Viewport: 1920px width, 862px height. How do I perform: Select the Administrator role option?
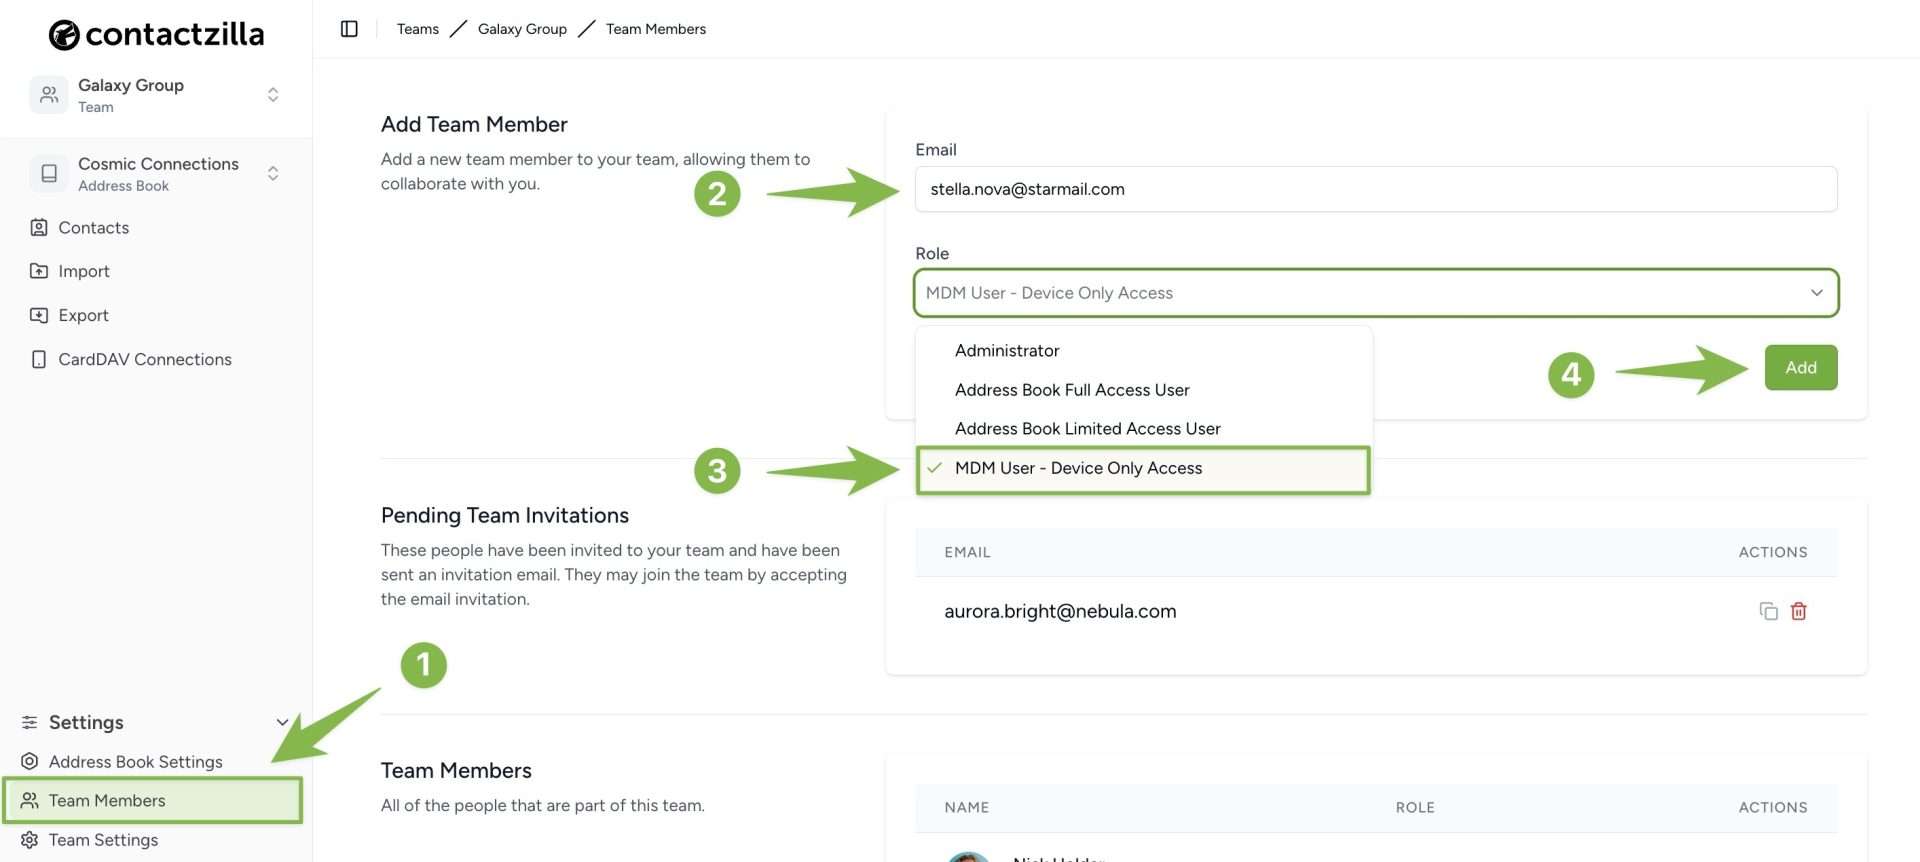point(1143,351)
